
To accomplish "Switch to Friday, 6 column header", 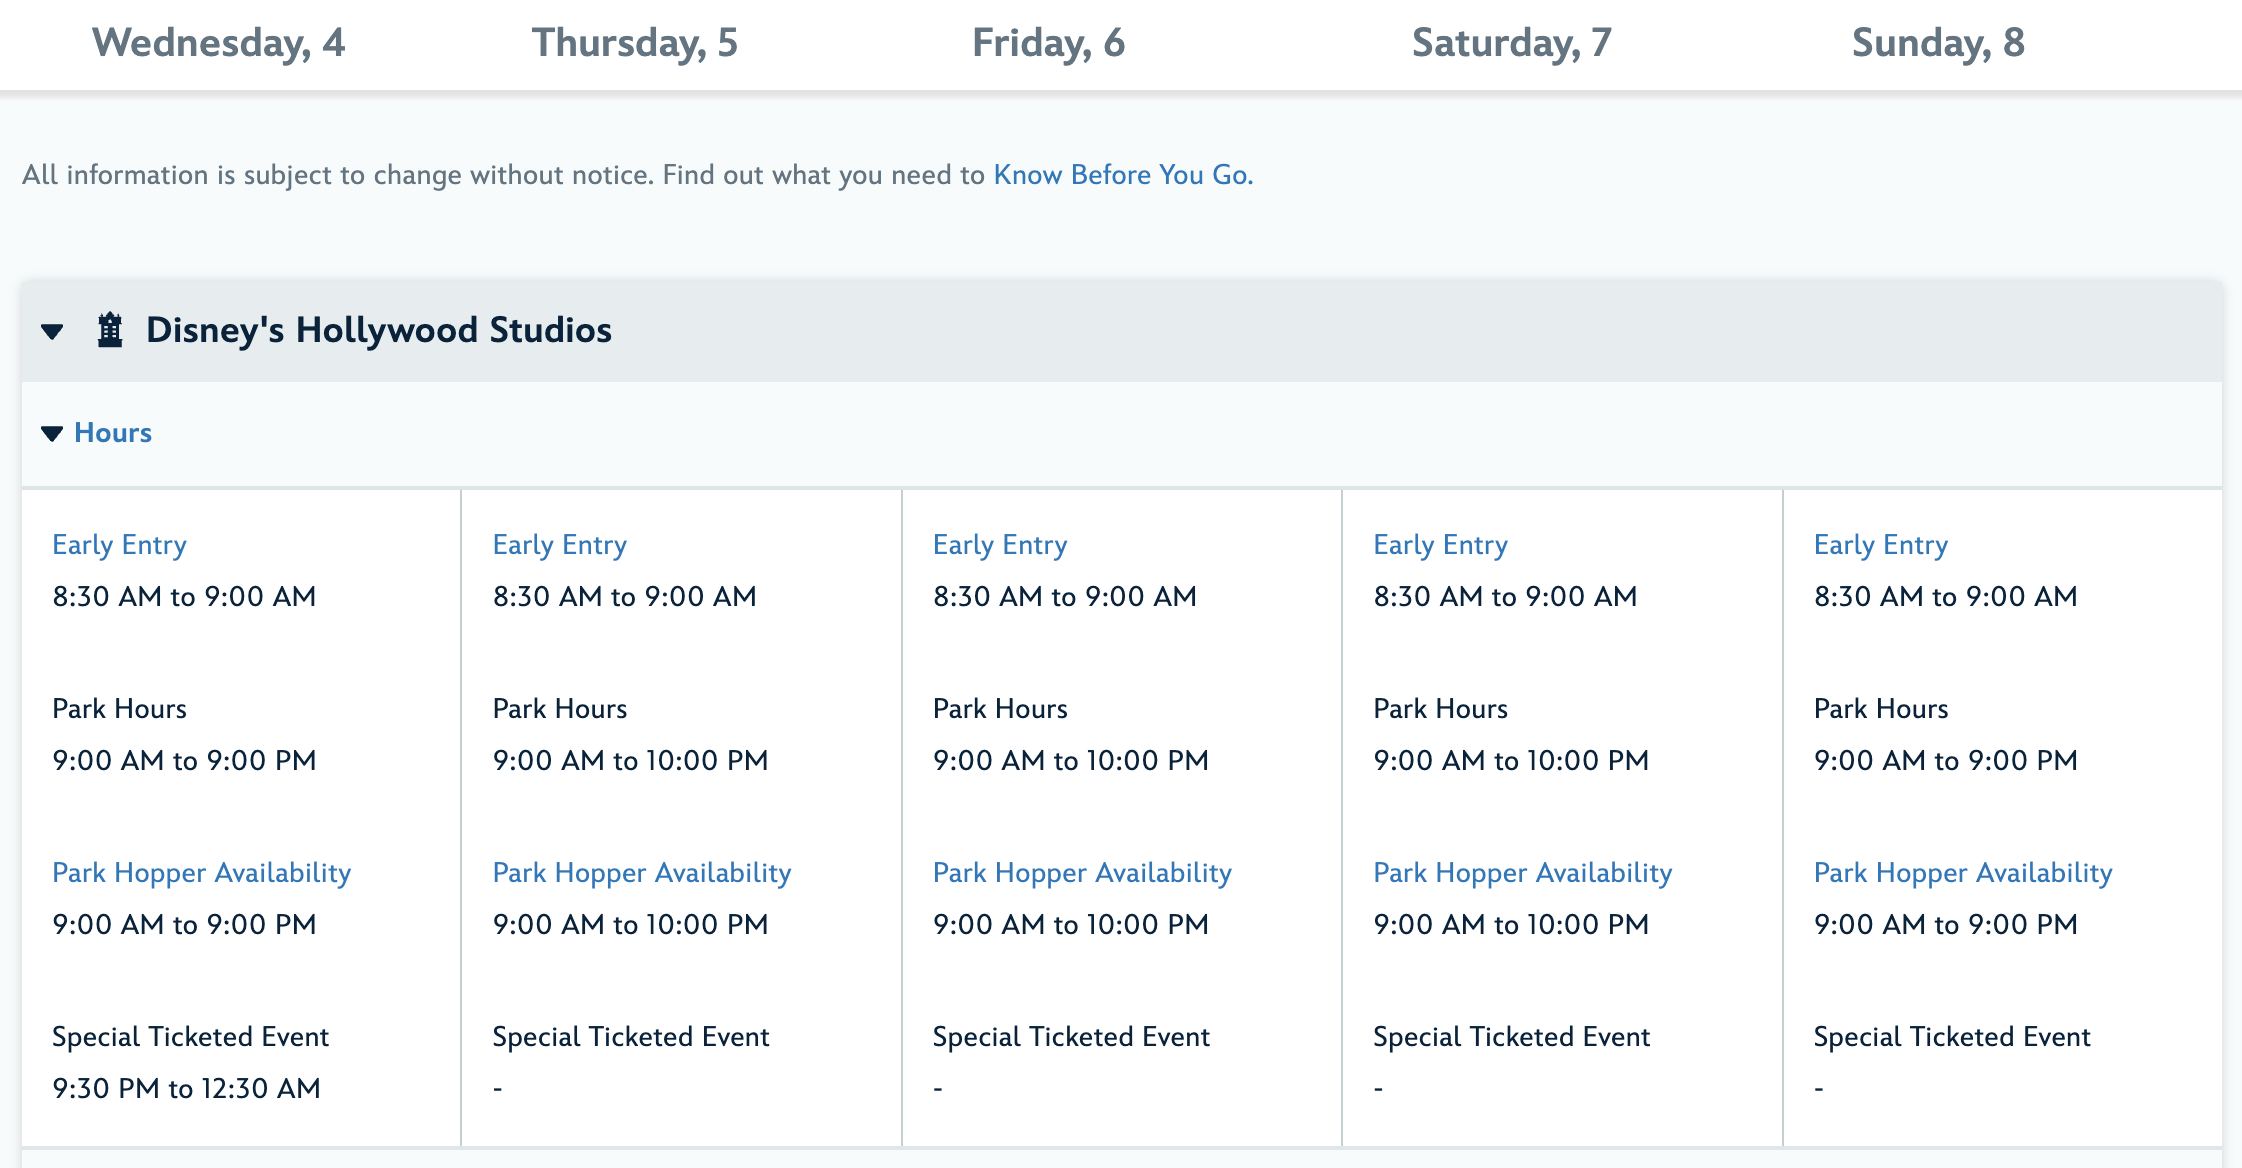I will coord(1048,43).
